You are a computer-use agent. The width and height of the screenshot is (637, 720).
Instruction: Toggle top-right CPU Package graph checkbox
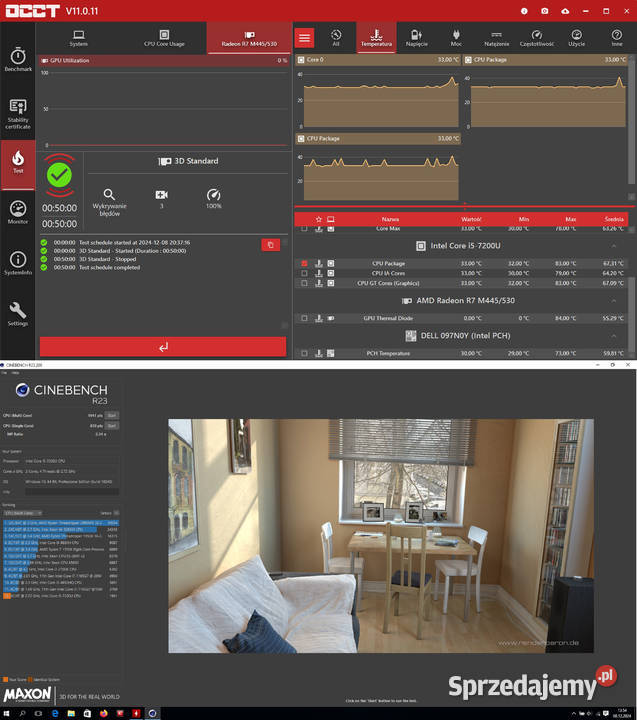(x=468, y=60)
